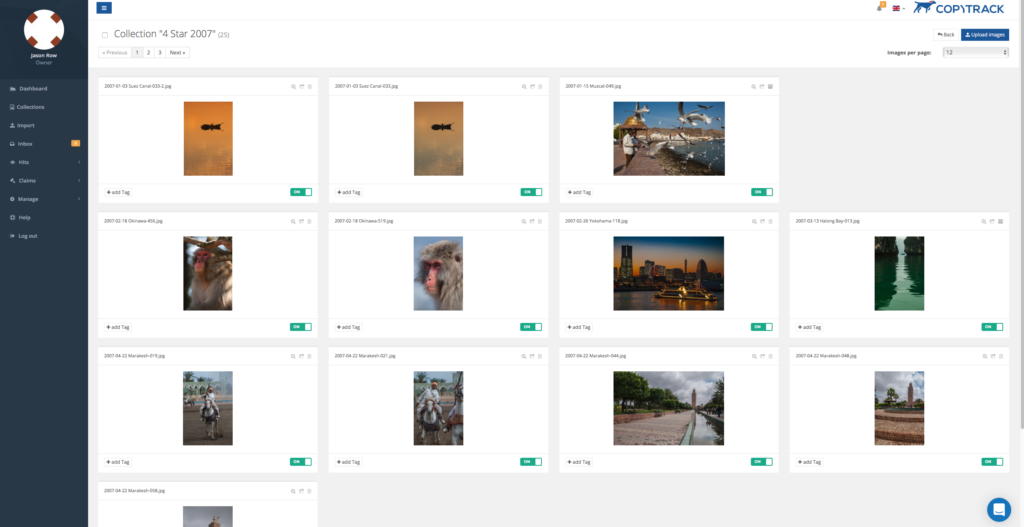The height and width of the screenshot is (527, 1024).
Task: Click the hamburger menu button
Action: point(104,8)
